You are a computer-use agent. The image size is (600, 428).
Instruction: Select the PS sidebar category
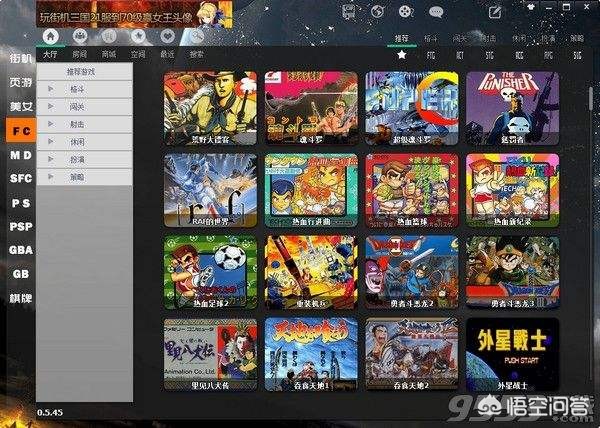click(21, 203)
